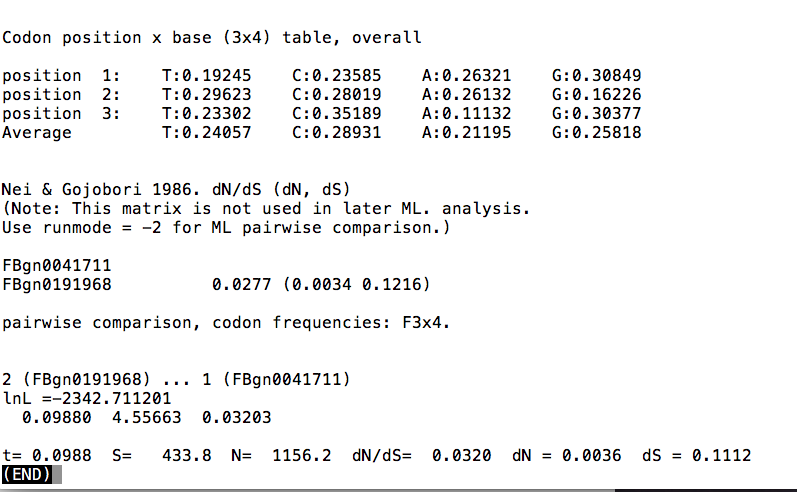This screenshot has width=797, height=492.
Task: Click the 'Average' row label
Action: click(37, 133)
